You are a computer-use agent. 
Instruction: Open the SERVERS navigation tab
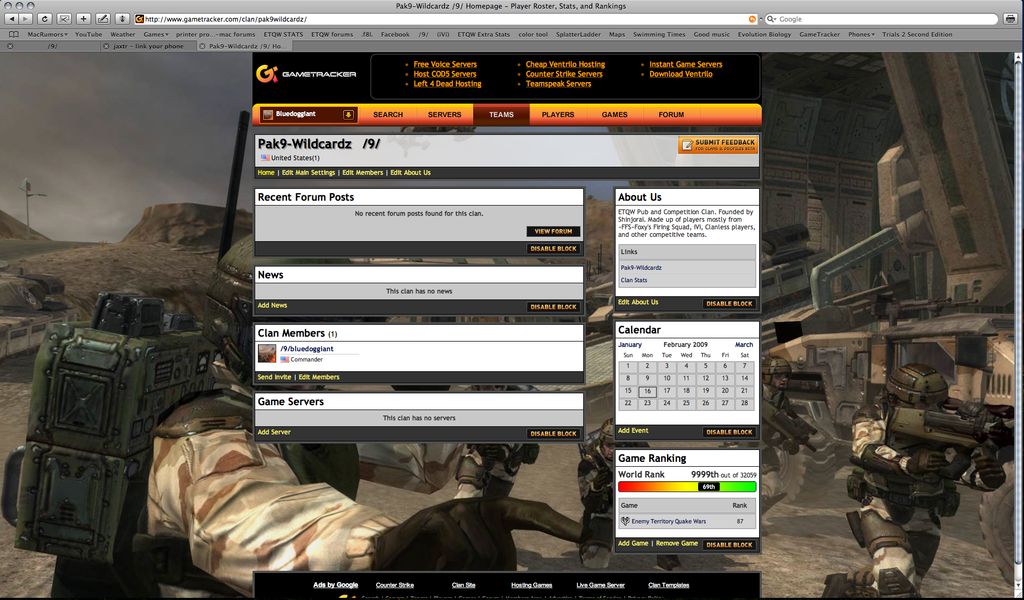point(445,114)
